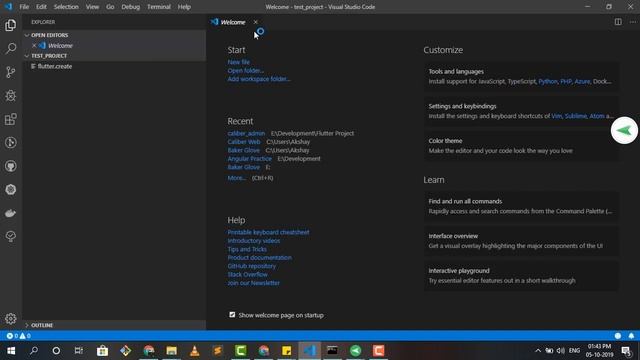Open recent project Angular Practice
Screen dimensions: 640x360
tap(249, 158)
